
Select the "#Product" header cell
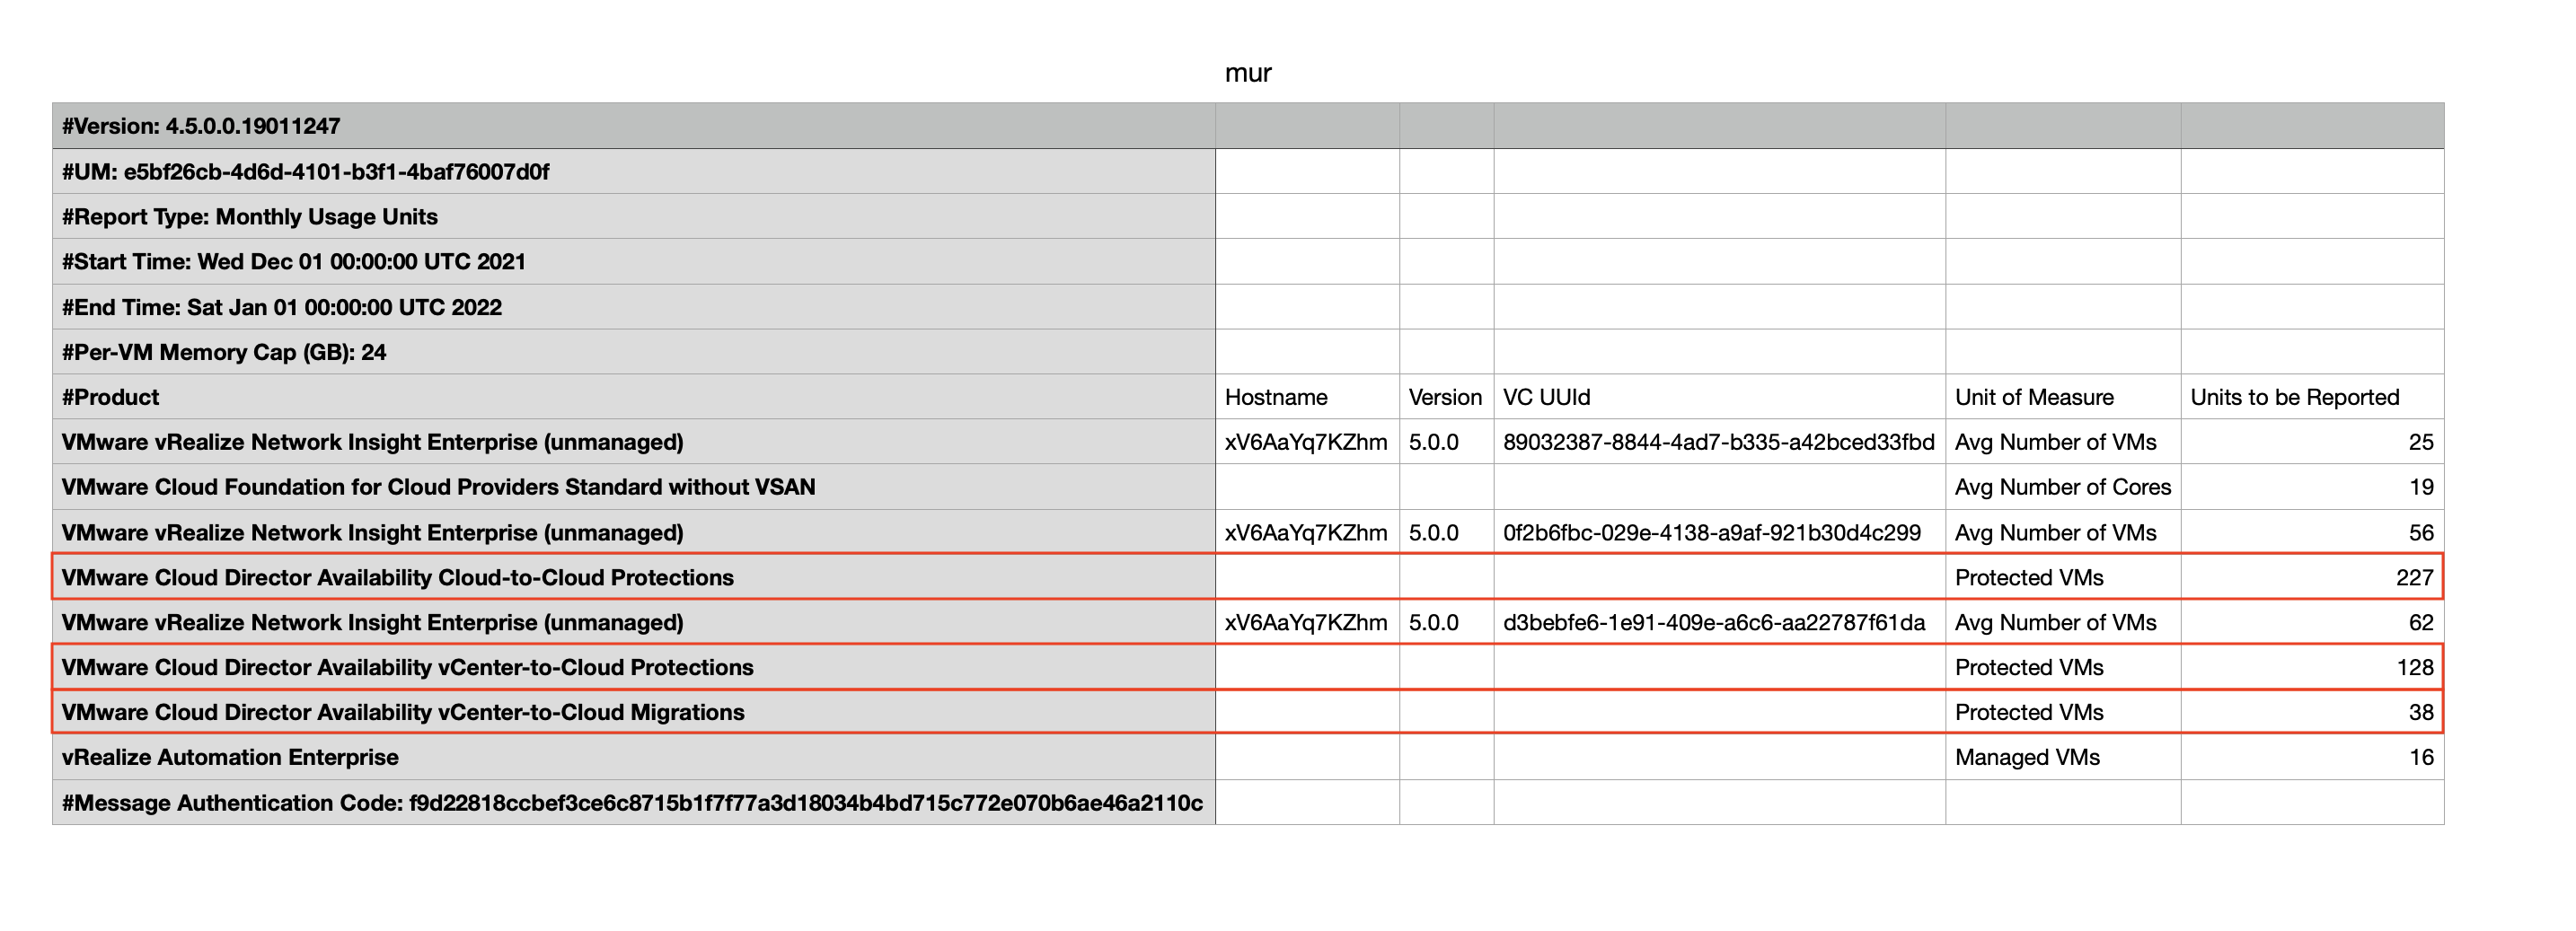[x=634, y=397]
